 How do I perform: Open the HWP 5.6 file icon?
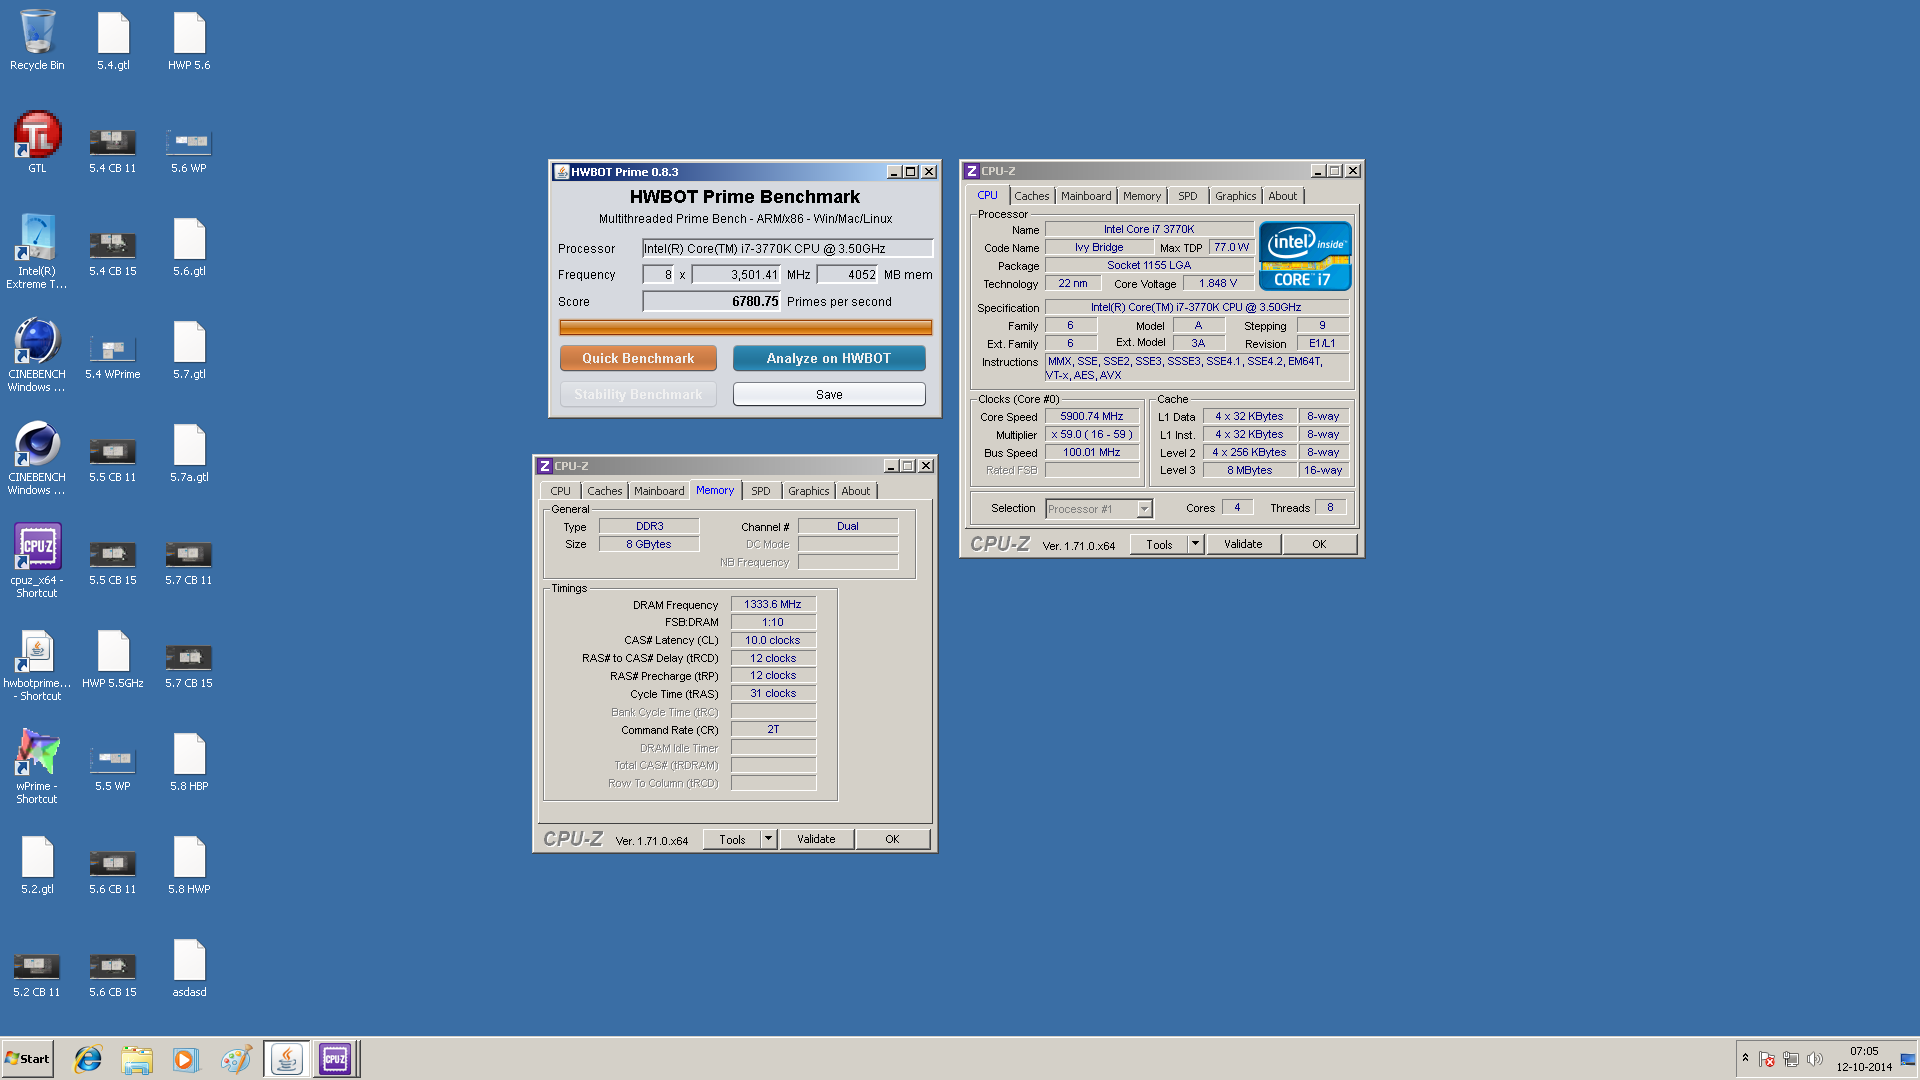(189, 40)
